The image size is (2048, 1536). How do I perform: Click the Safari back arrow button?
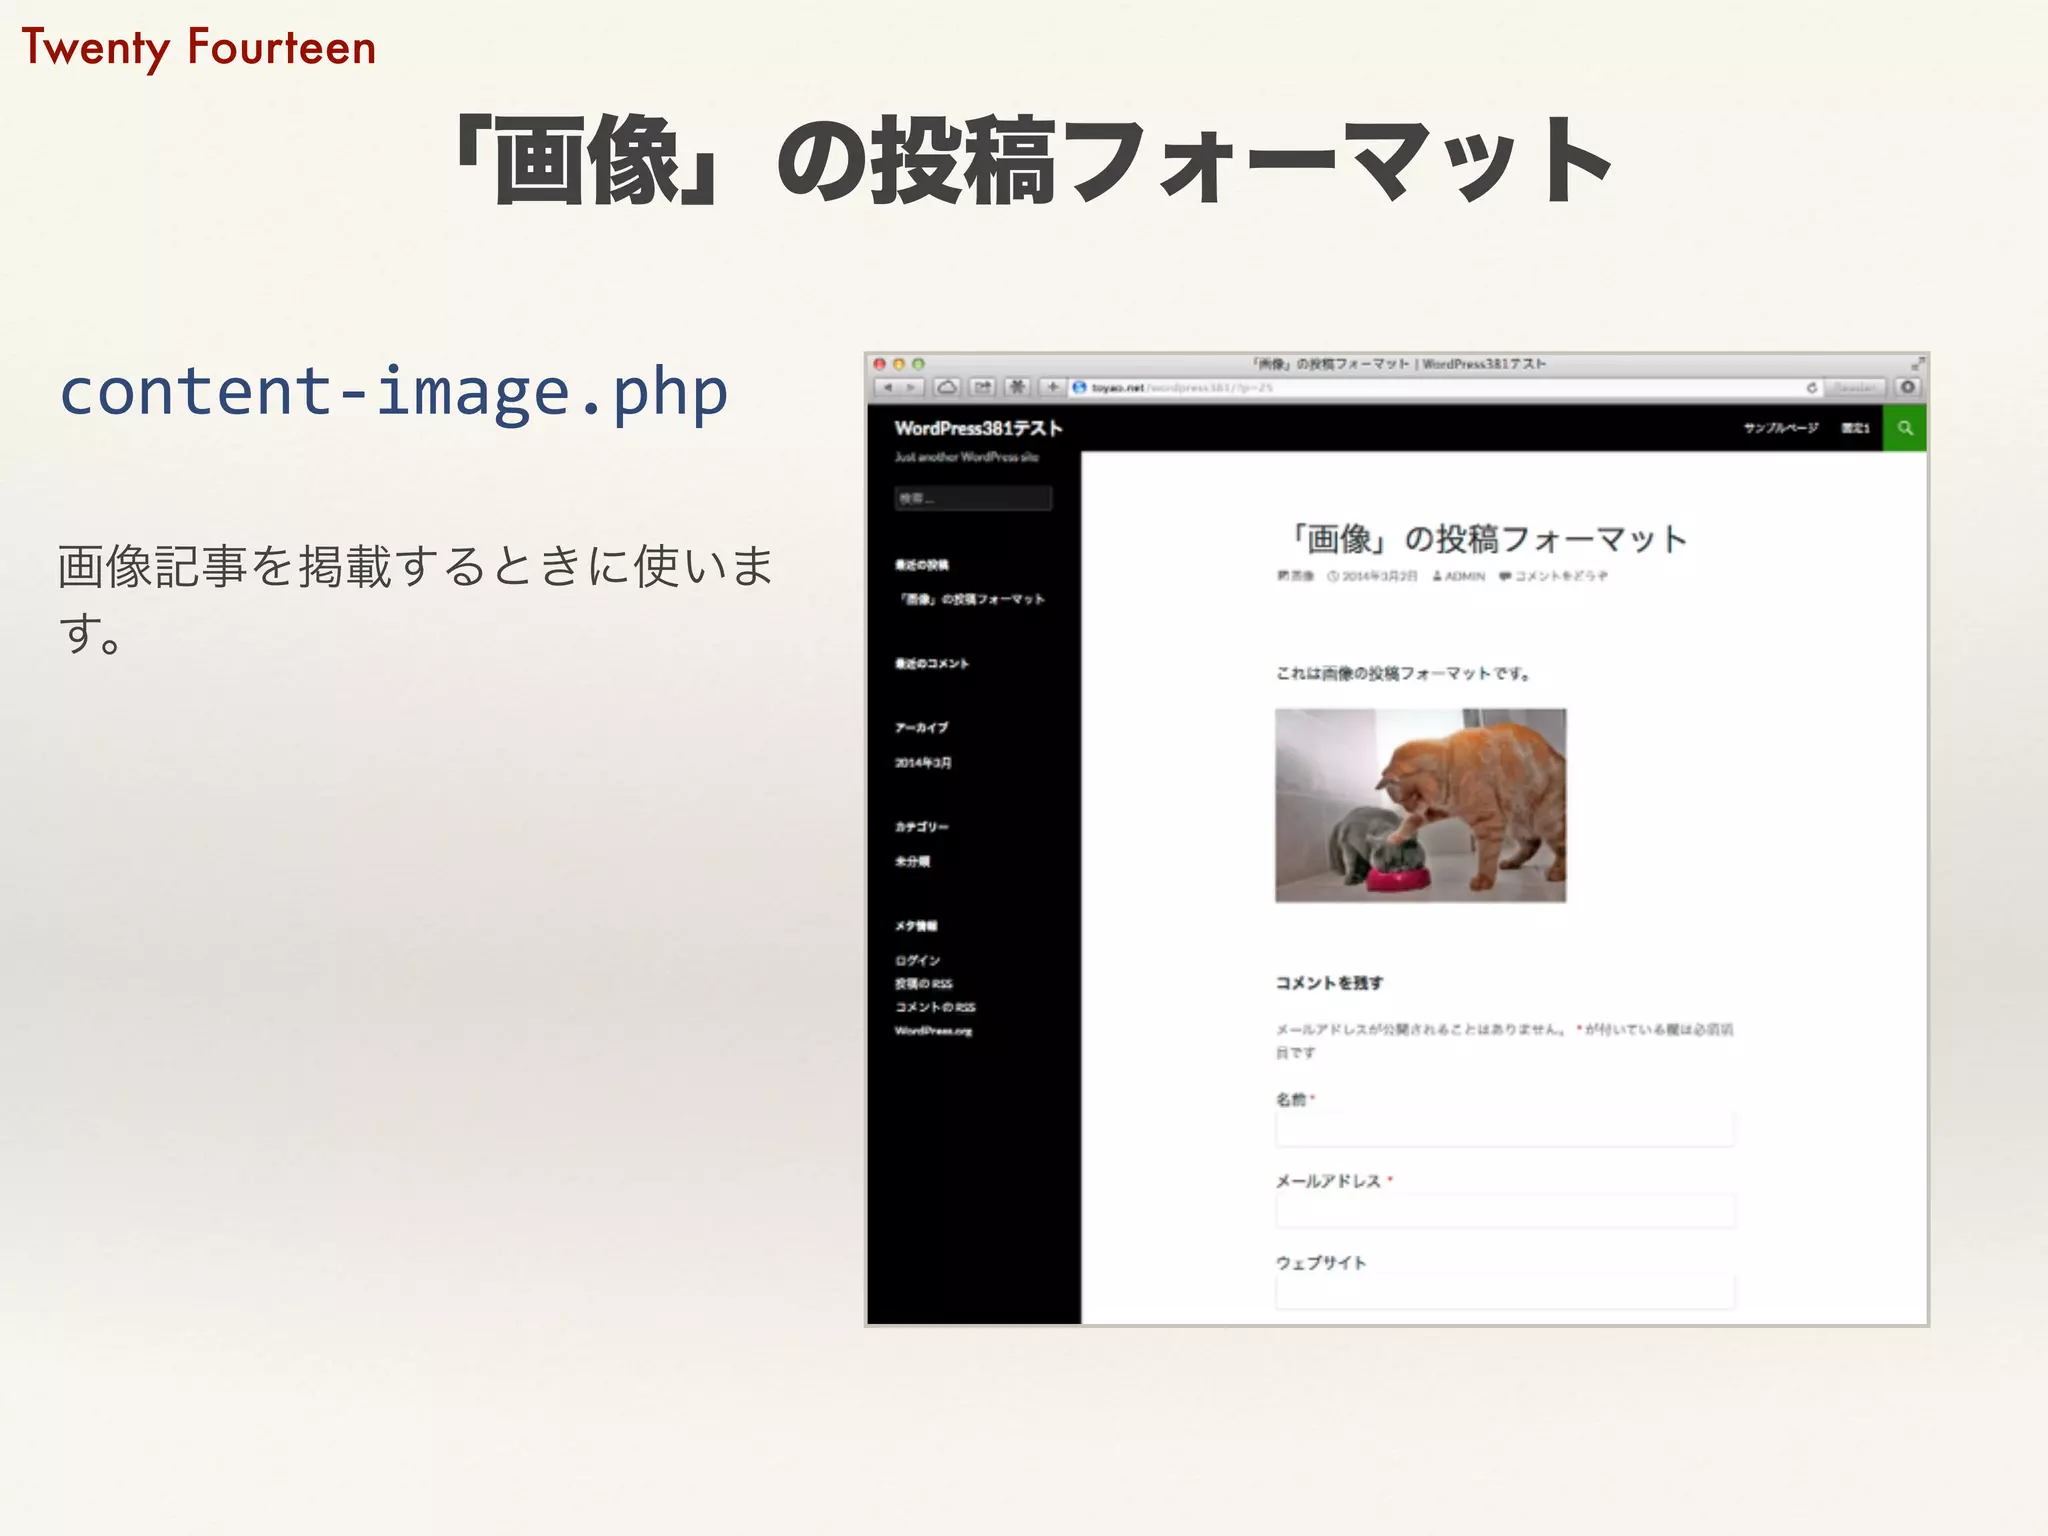(x=888, y=387)
